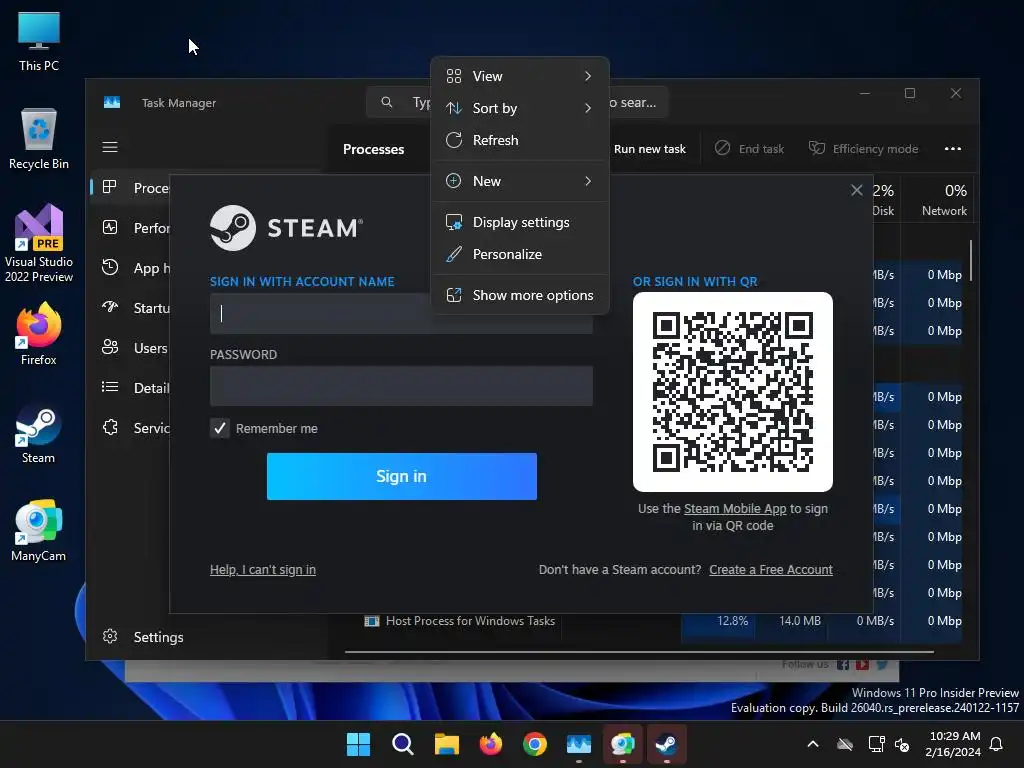
Task: Open Processes page in Task Manager sidebar
Action: (x=131, y=188)
